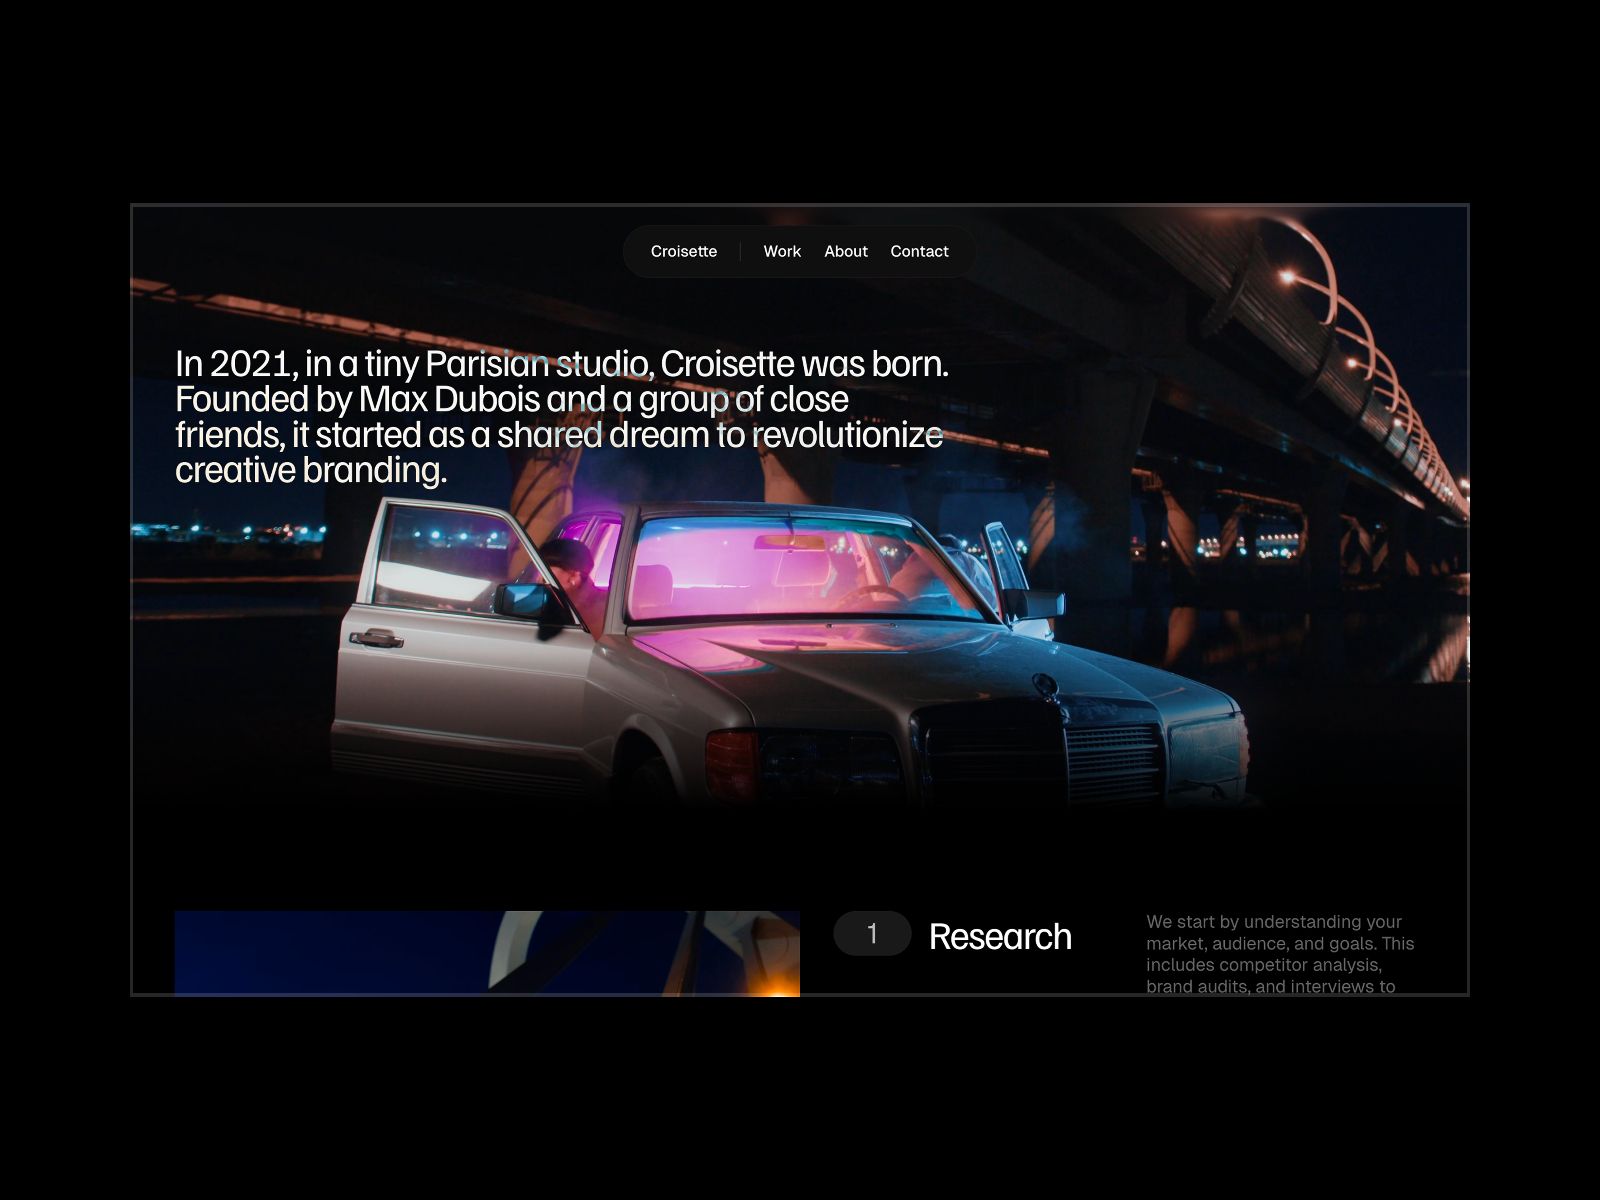Select the Research heading

[x=1000, y=937]
